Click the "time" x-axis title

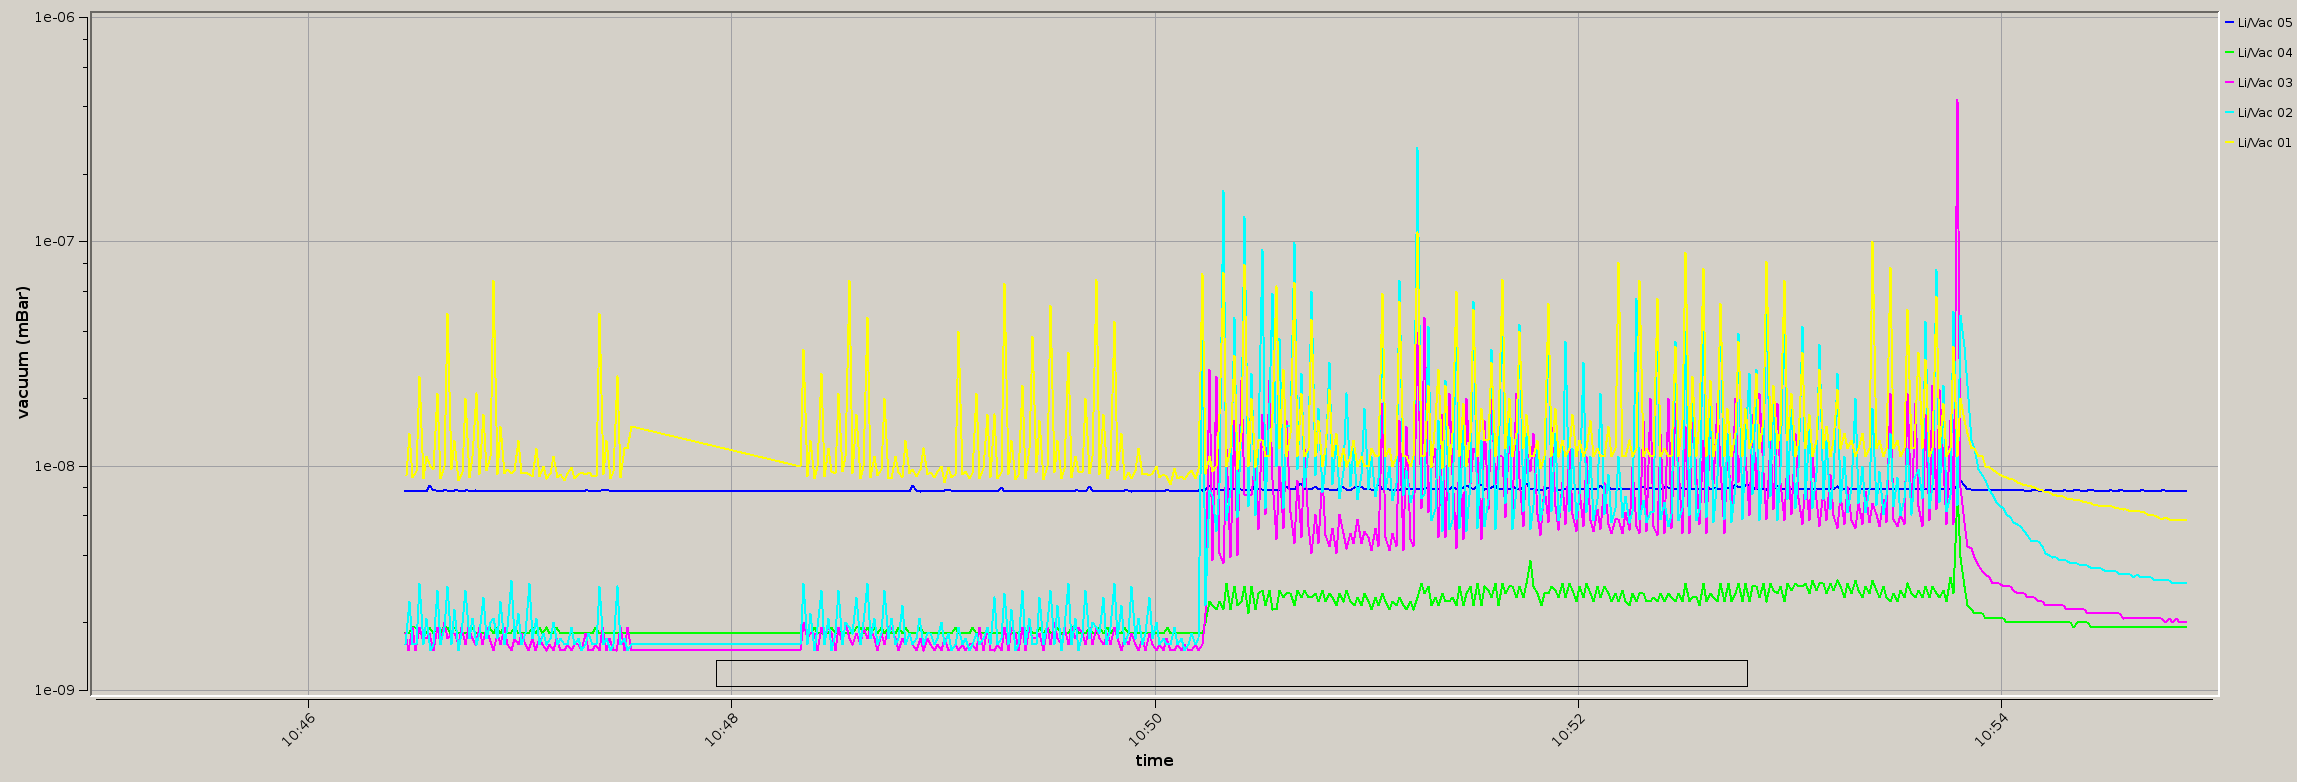1154,761
